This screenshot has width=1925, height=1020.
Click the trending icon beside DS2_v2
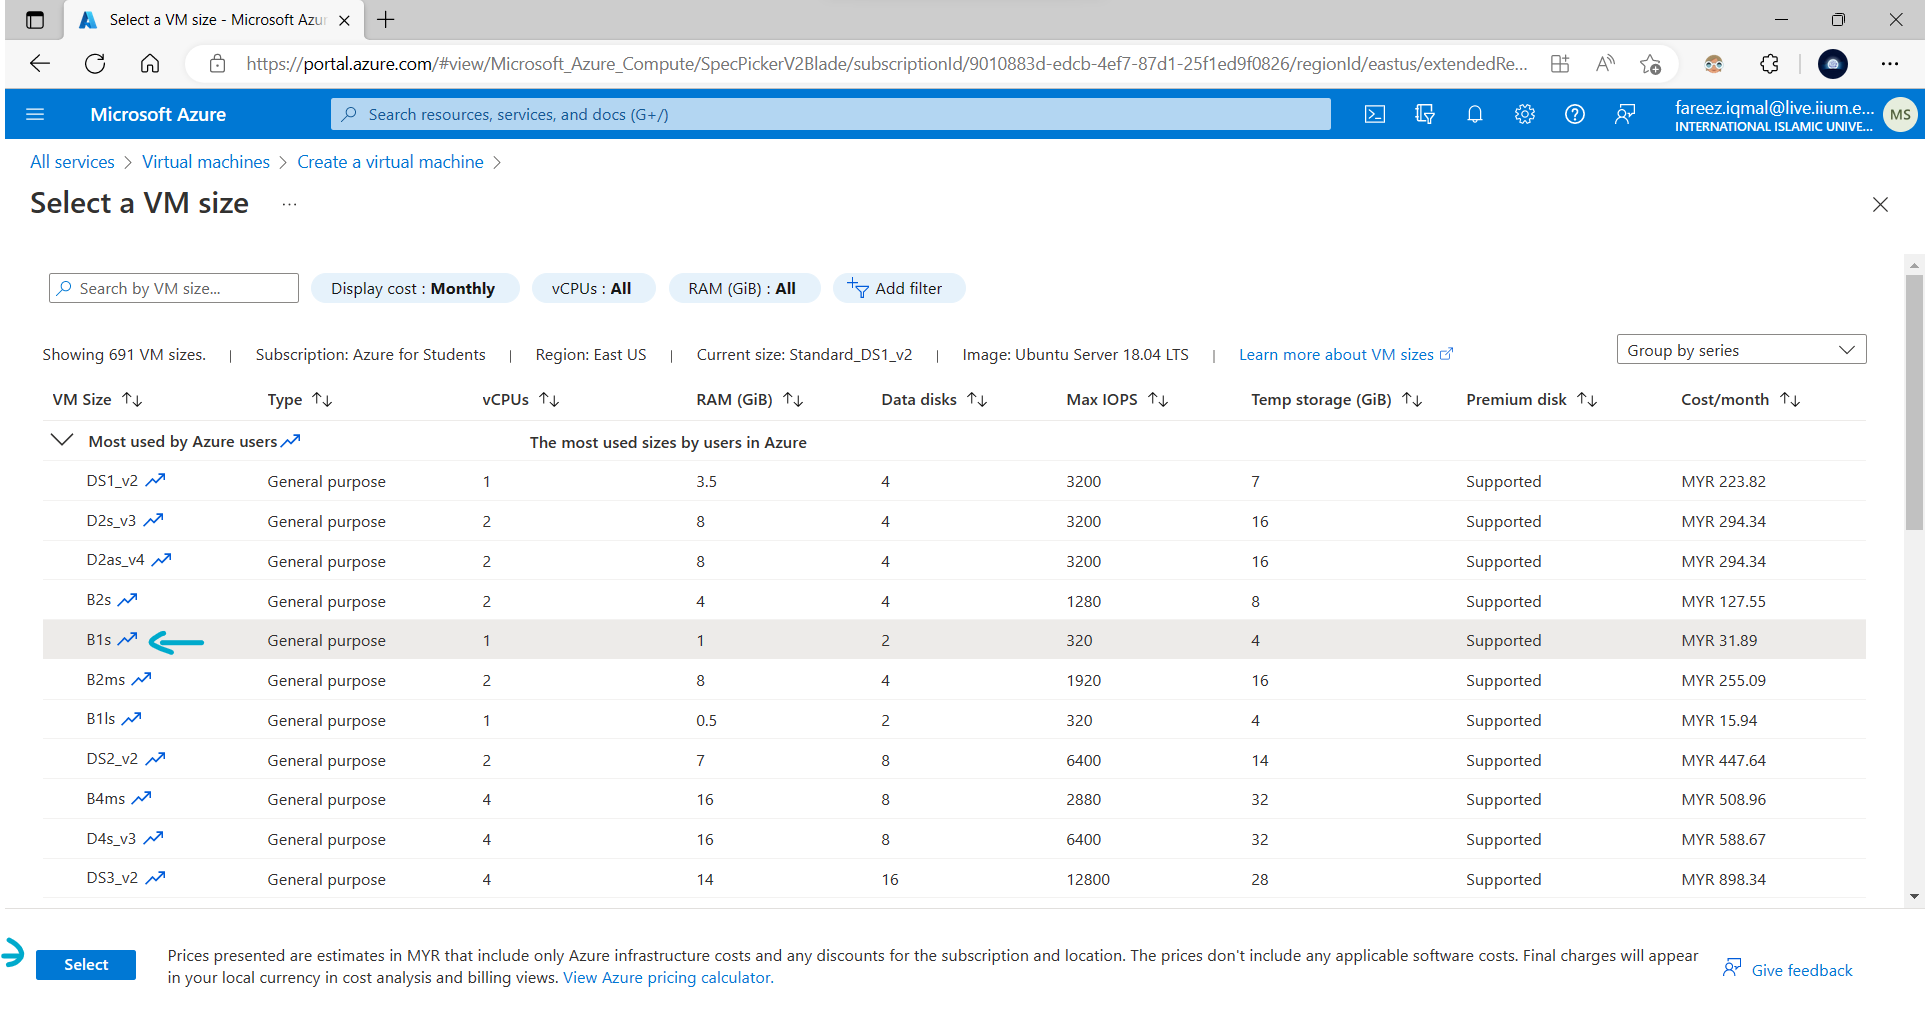[x=155, y=759]
